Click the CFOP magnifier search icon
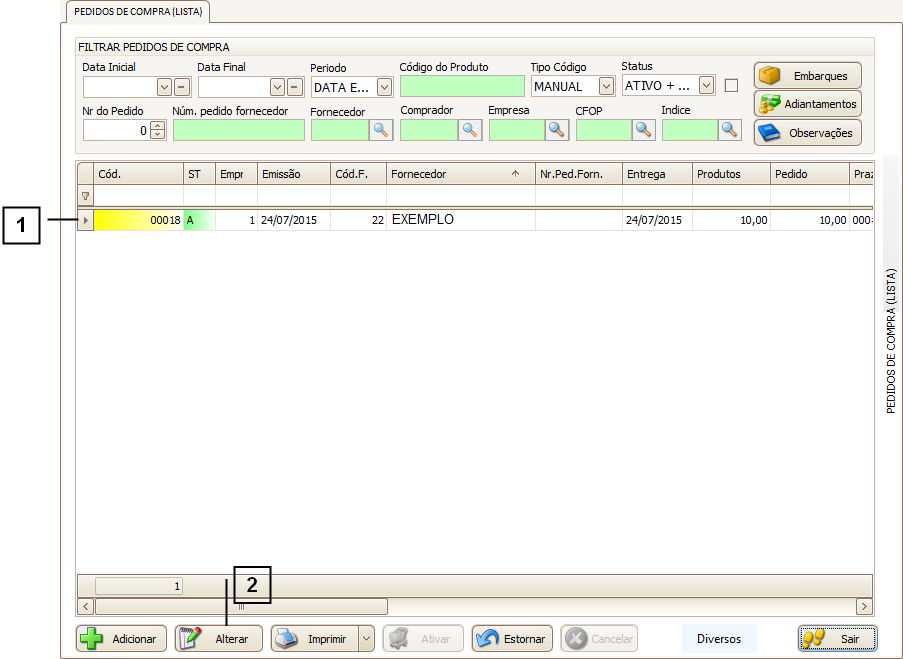 [643, 129]
